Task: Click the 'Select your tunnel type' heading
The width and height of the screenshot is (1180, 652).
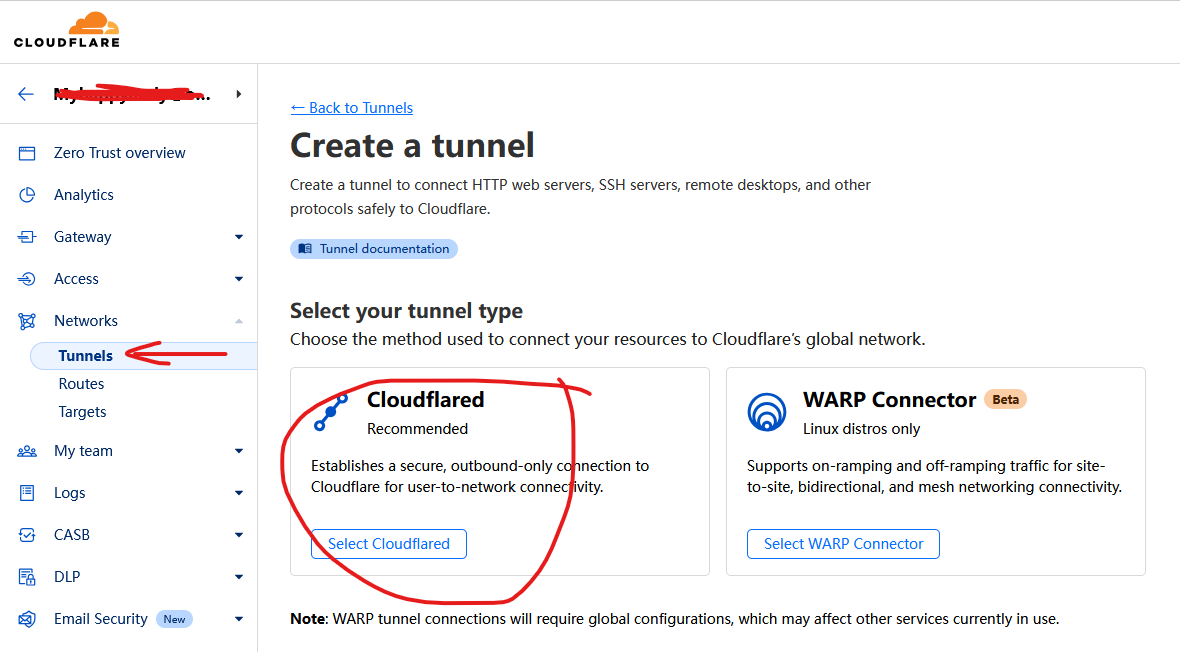Action: (406, 311)
